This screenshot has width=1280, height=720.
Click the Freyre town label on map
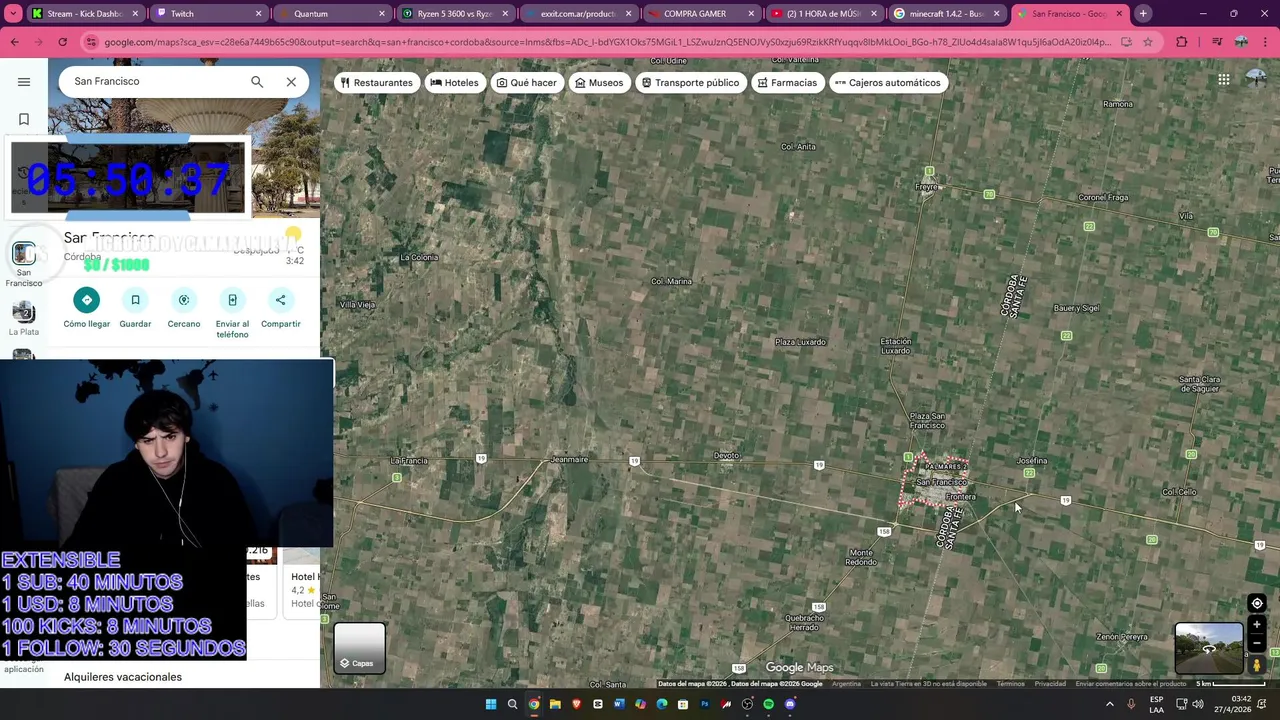[927, 187]
